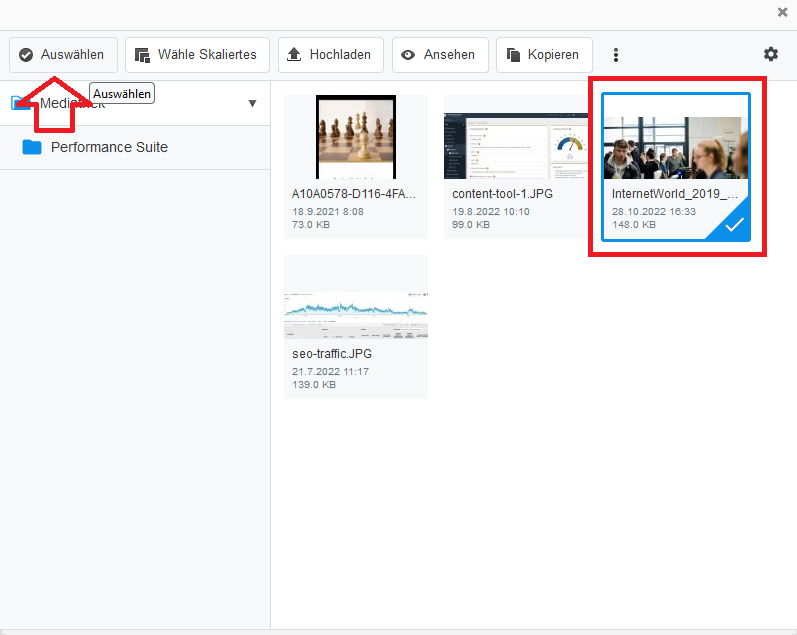This screenshot has width=797, height=635.
Task: Click the file name seo-traffic.JPG
Action: point(332,354)
